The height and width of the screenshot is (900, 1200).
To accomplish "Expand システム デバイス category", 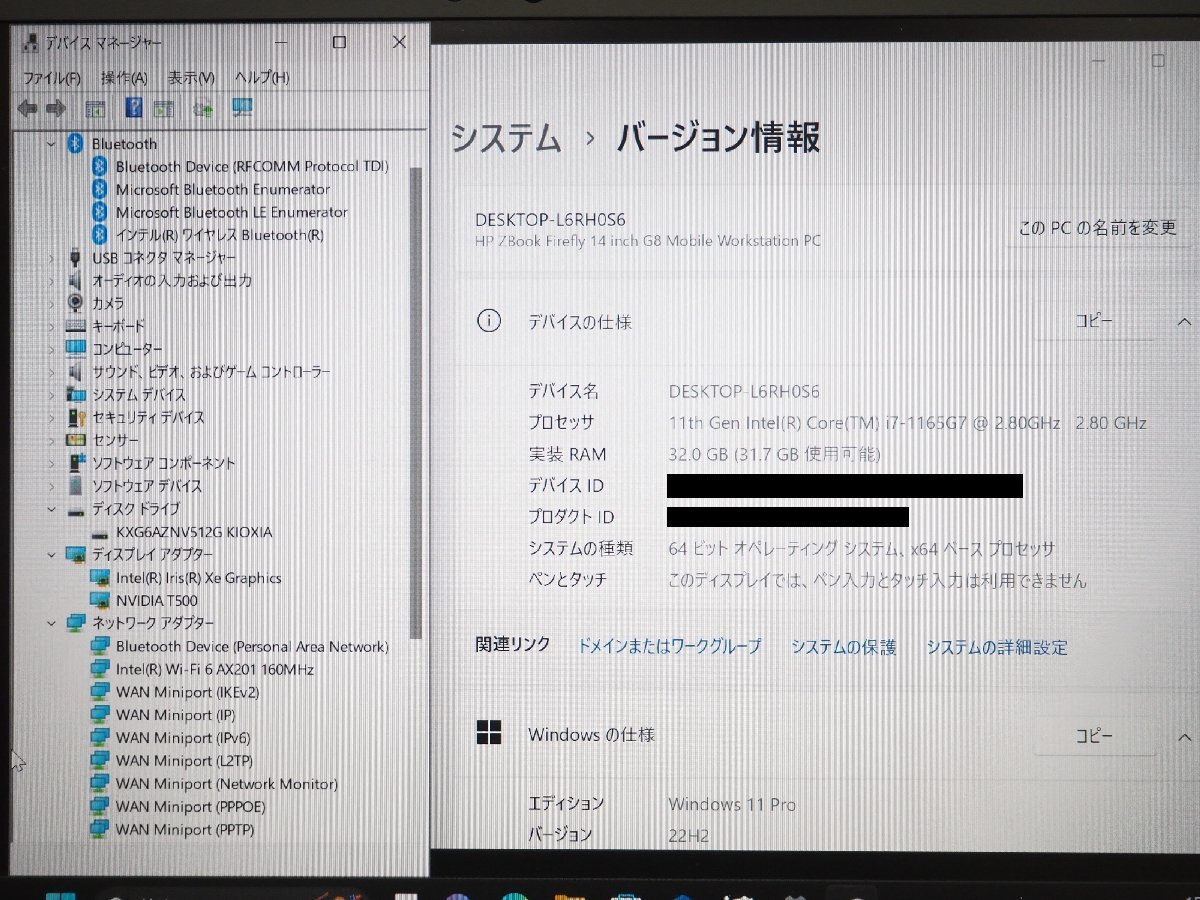I will pyautogui.click(x=51, y=395).
